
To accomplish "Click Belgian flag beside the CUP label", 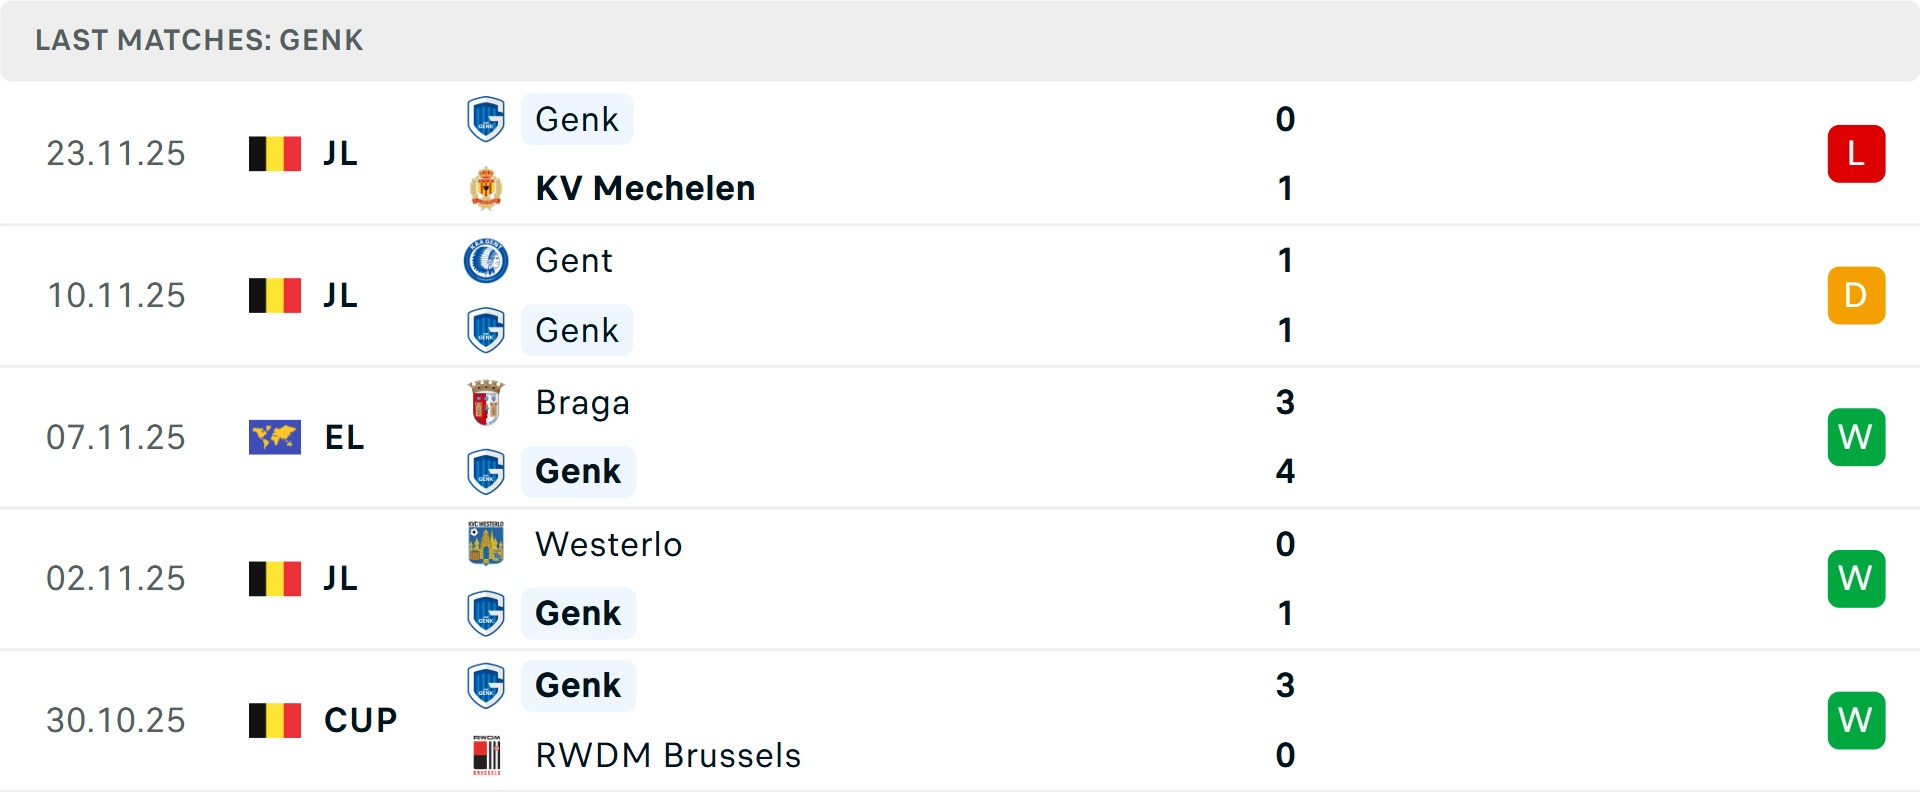I will [275, 720].
